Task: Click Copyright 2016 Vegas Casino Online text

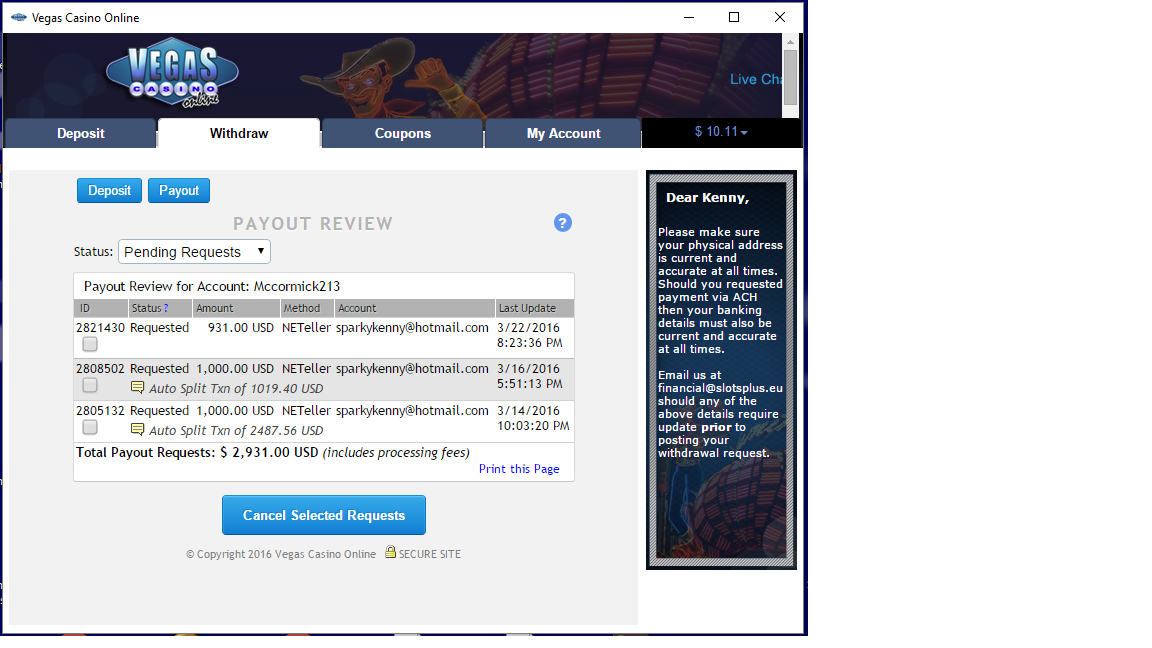Action: (281, 554)
